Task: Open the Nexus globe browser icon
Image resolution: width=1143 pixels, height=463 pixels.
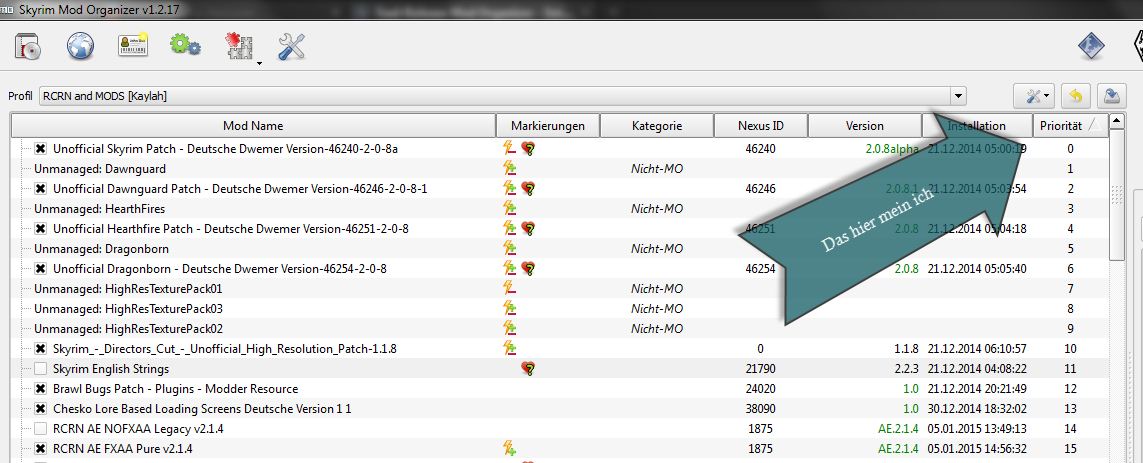Action: coord(80,47)
